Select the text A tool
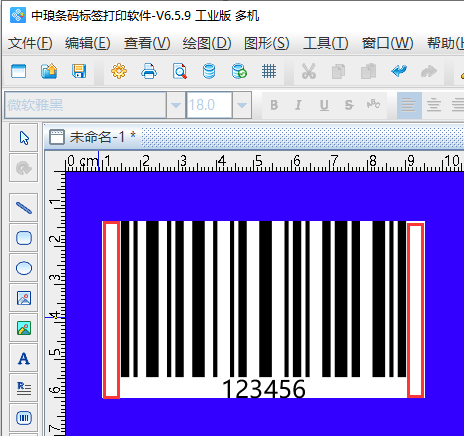This screenshot has height=436, width=464. pos(24,358)
